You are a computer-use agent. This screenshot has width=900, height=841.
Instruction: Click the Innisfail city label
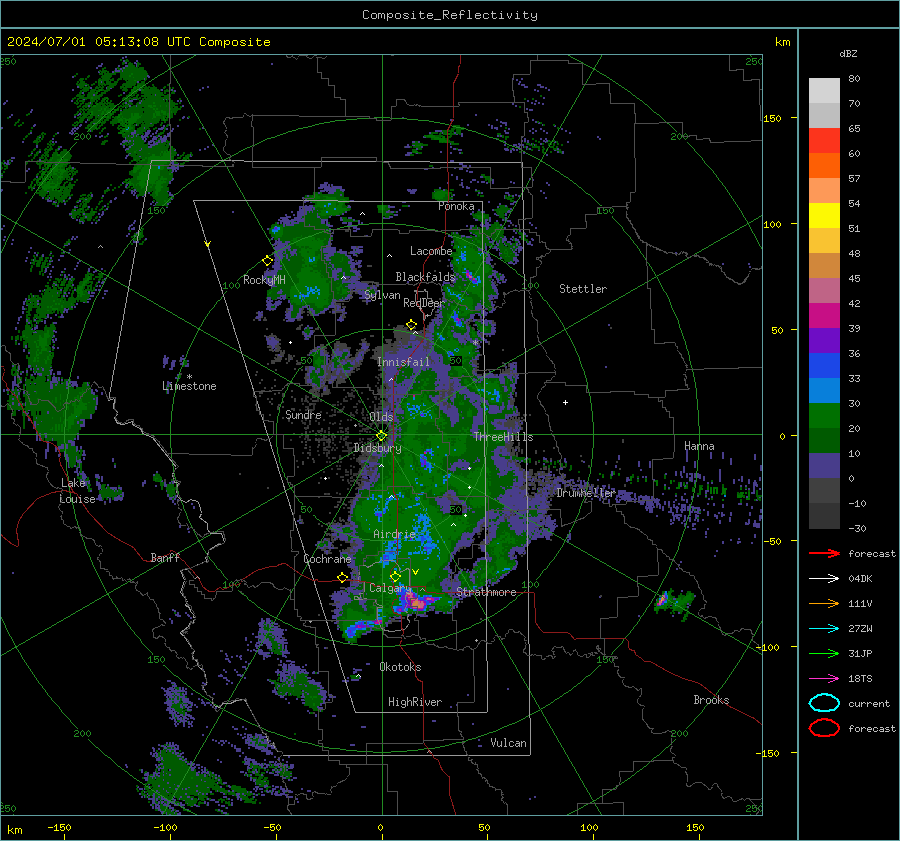click(404, 362)
